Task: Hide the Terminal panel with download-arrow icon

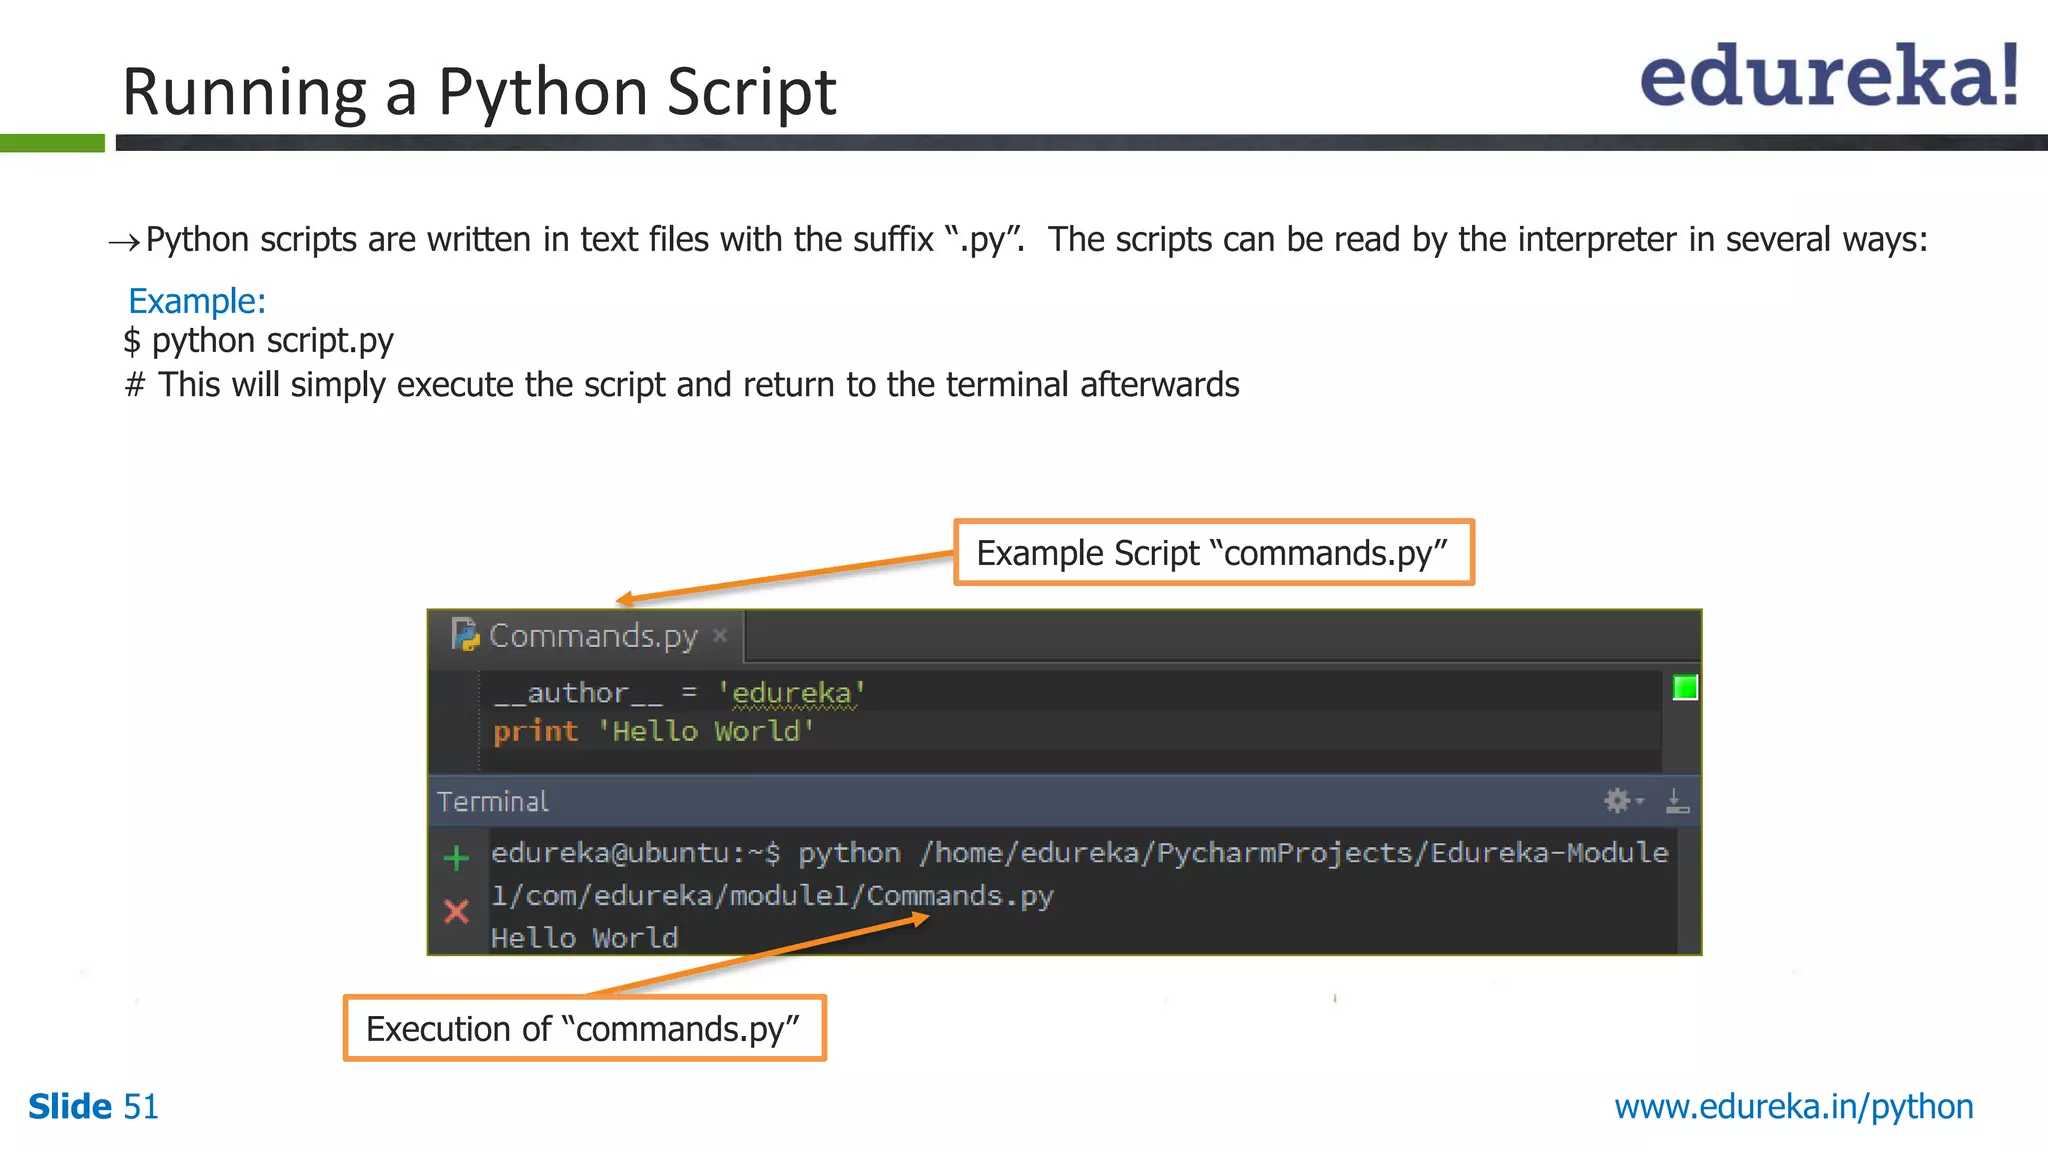Action: tap(1677, 800)
